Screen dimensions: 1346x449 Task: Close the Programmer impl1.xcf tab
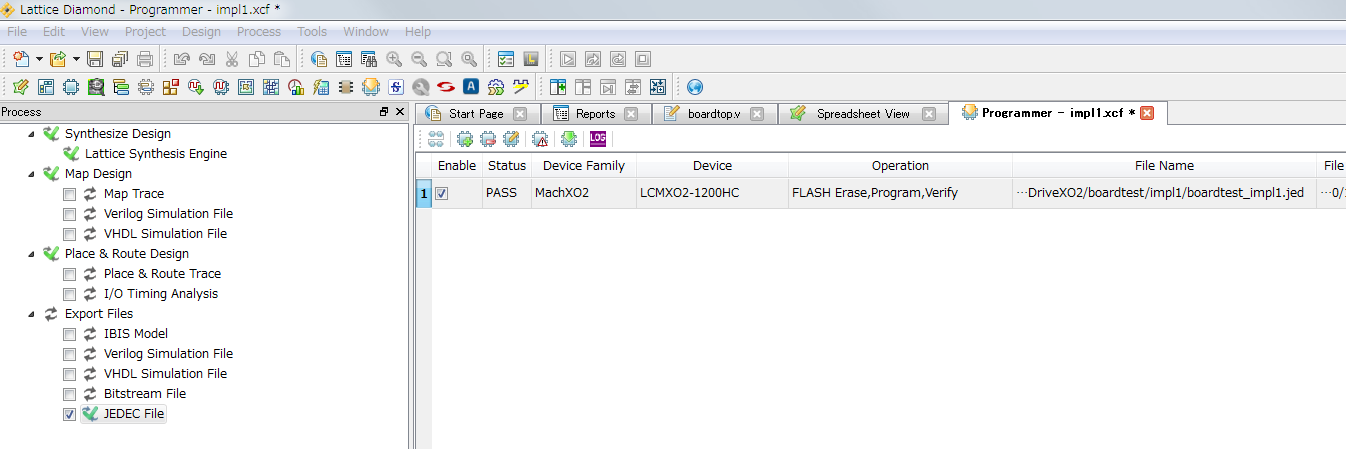[x=1147, y=113]
